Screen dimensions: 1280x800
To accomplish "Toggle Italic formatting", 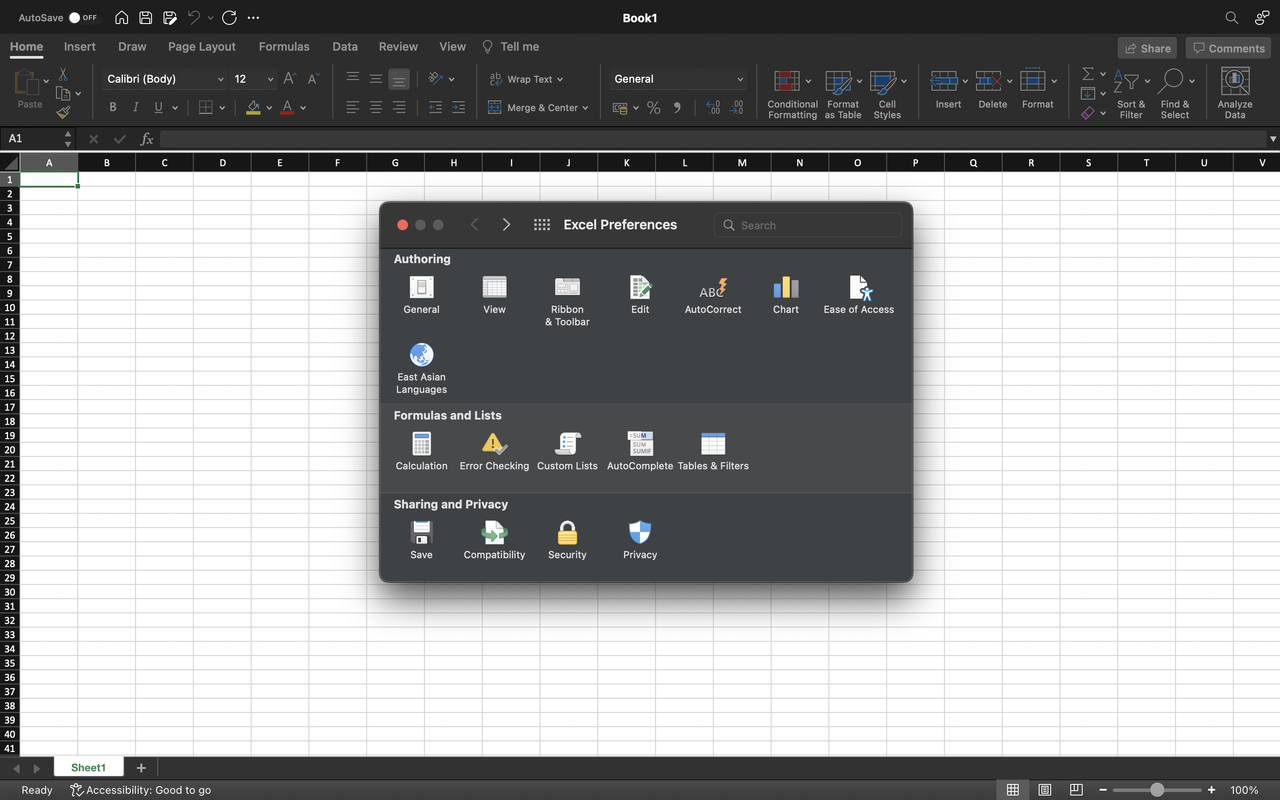I will pos(136,107).
